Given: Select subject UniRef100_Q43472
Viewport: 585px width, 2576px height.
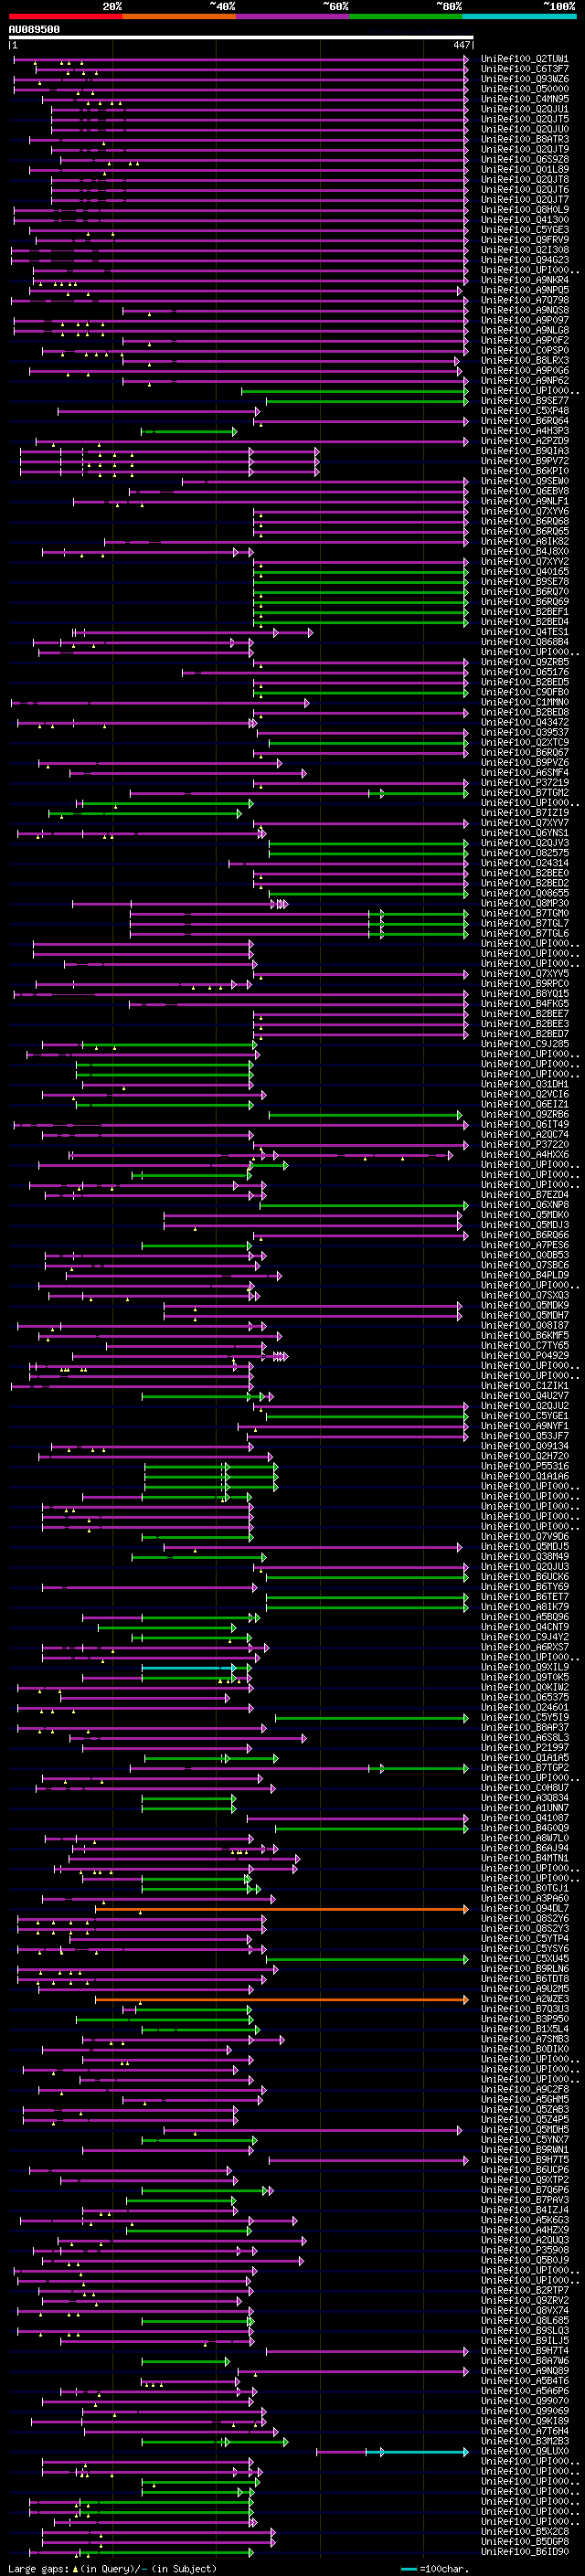Looking at the screenshot, I should click(525, 722).
